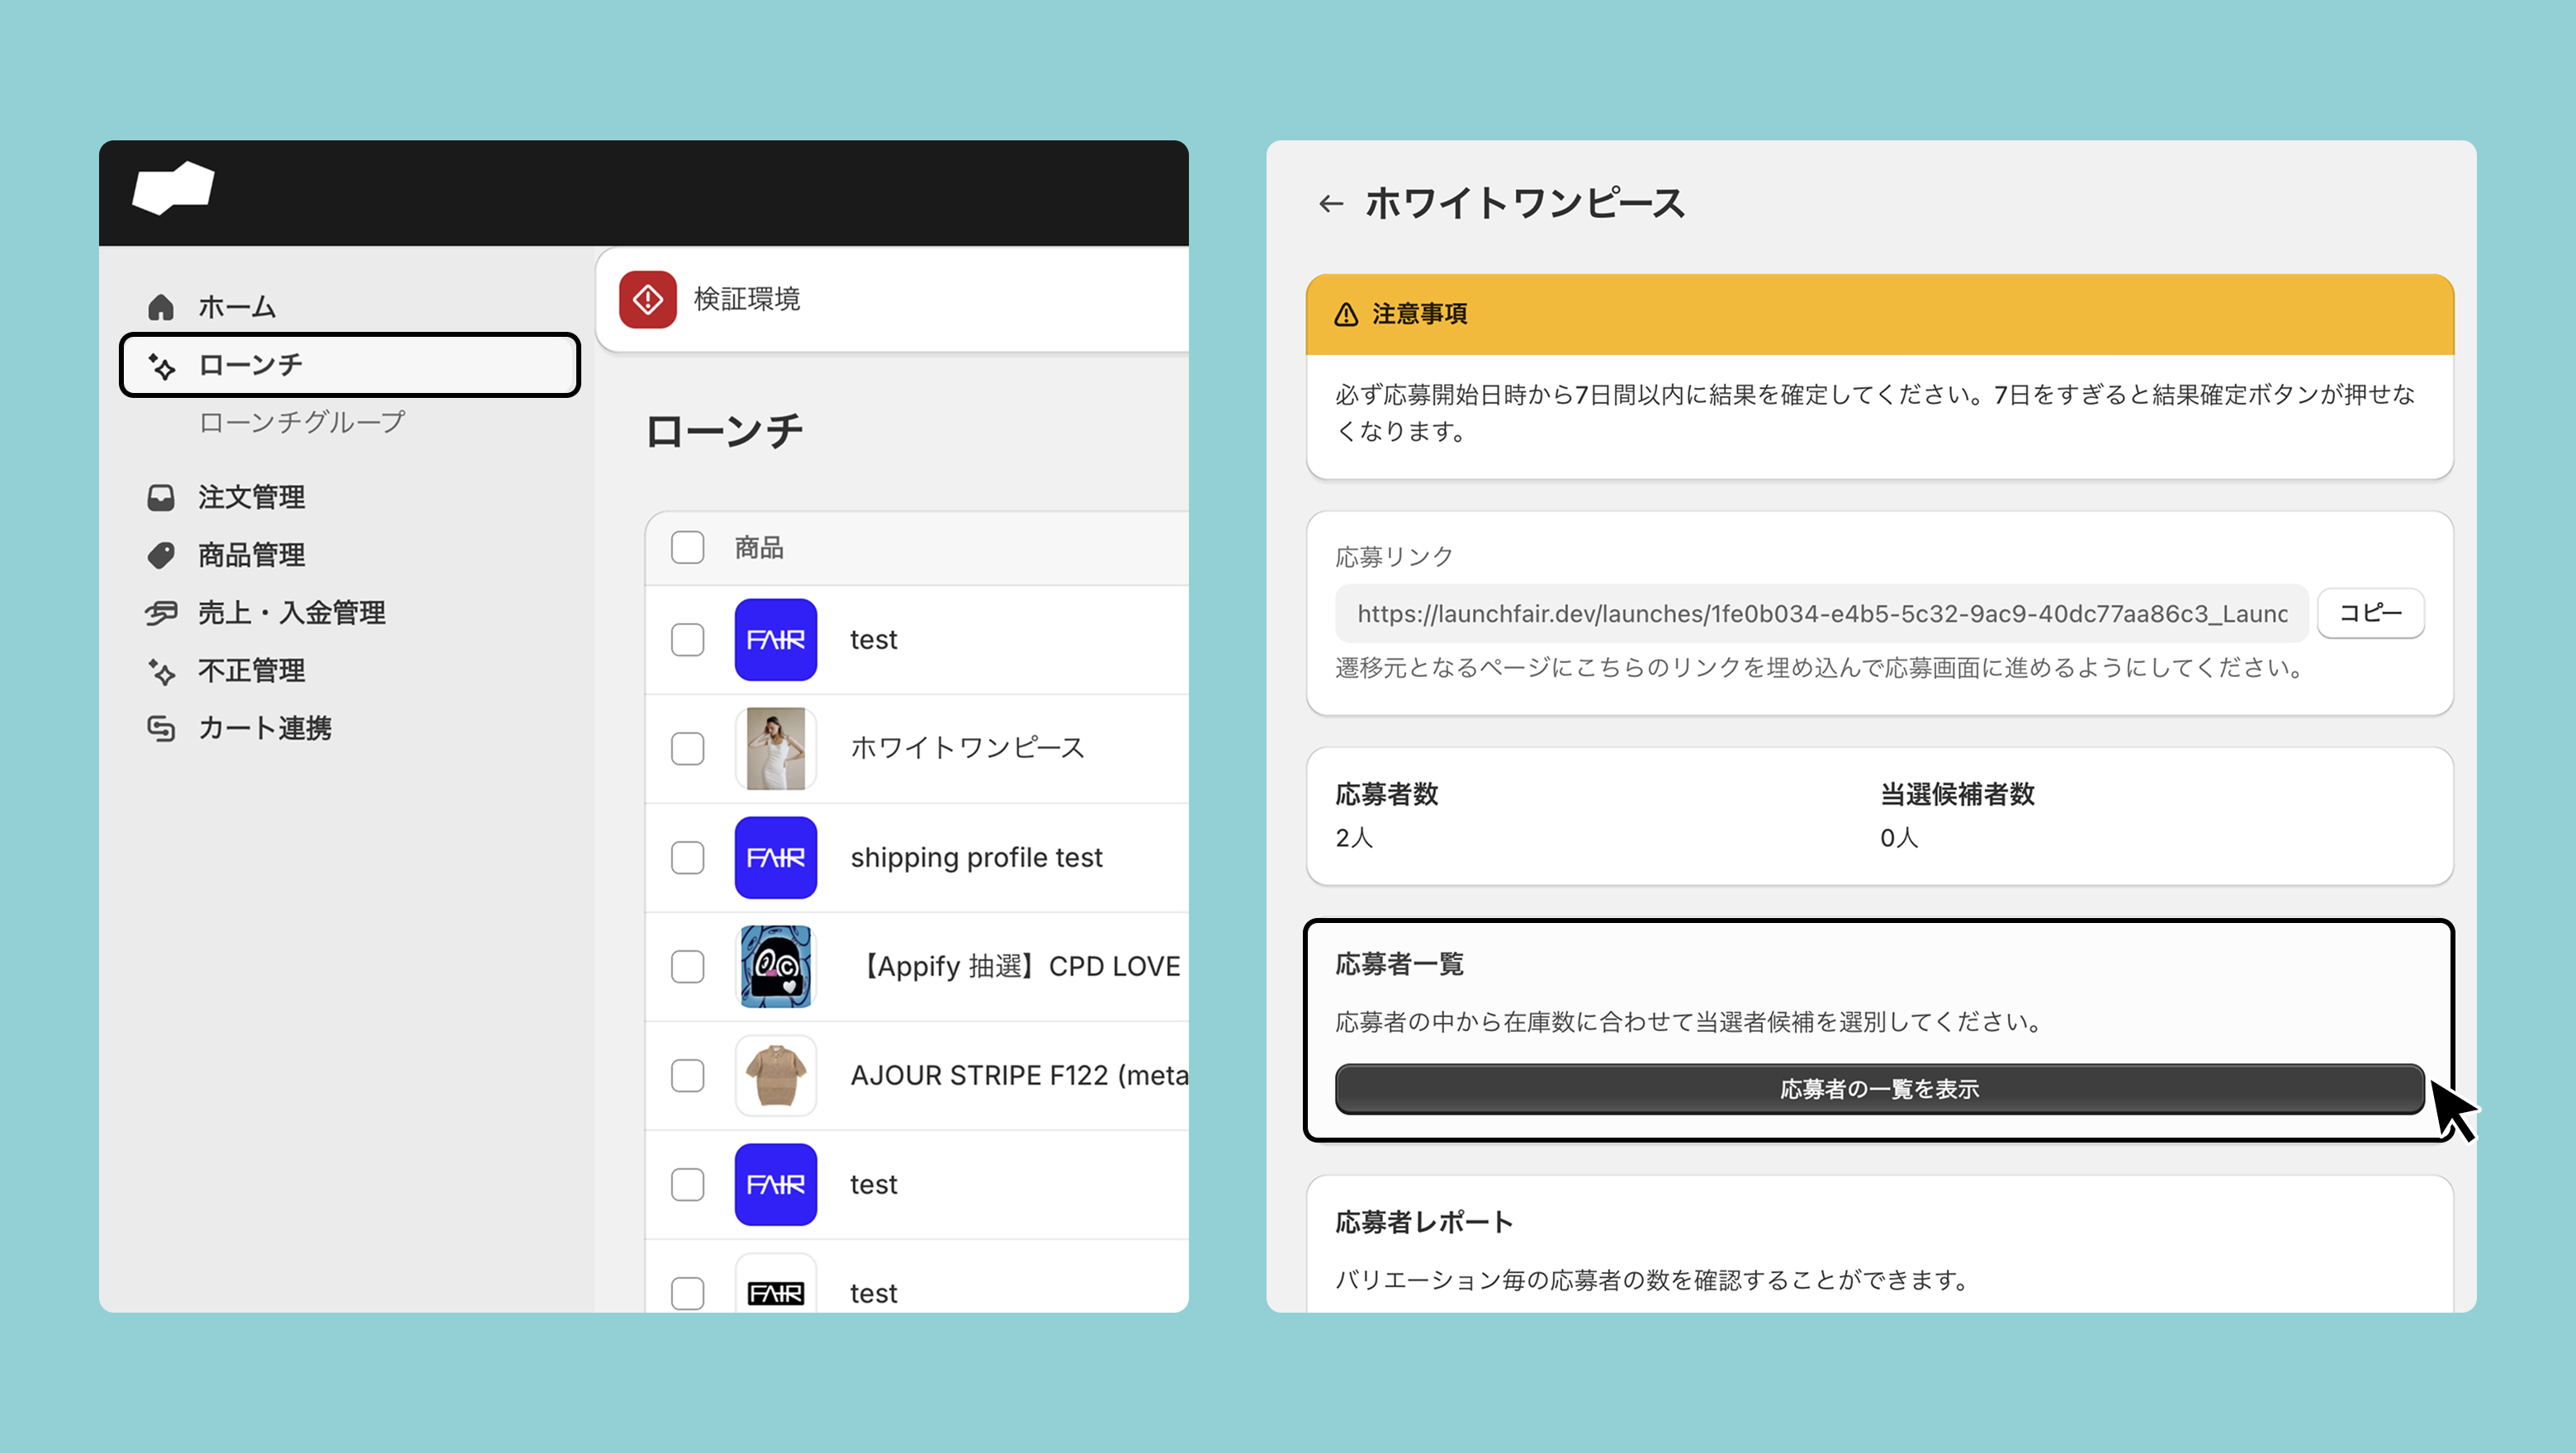Viewport: 2576px width, 1453px height.
Task: Click the cart integration link icon
Action: pos(161,728)
